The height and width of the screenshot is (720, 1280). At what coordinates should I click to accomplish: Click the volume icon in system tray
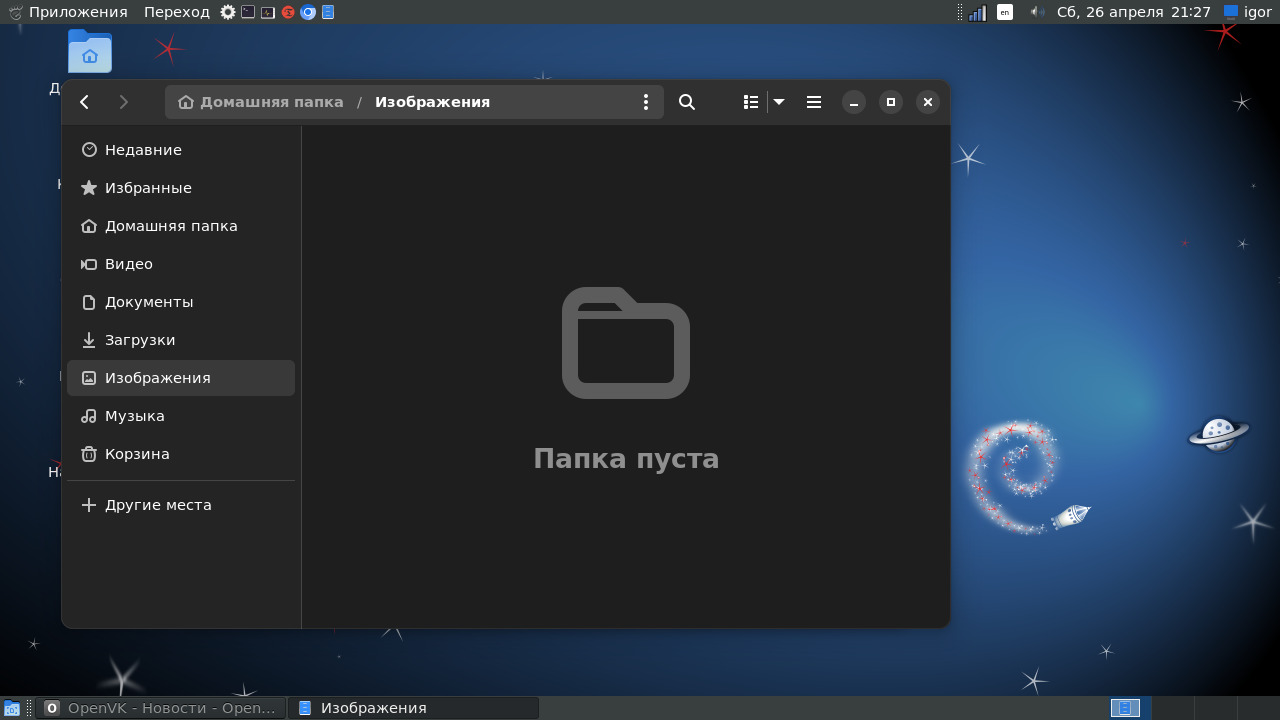(x=1037, y=12)
